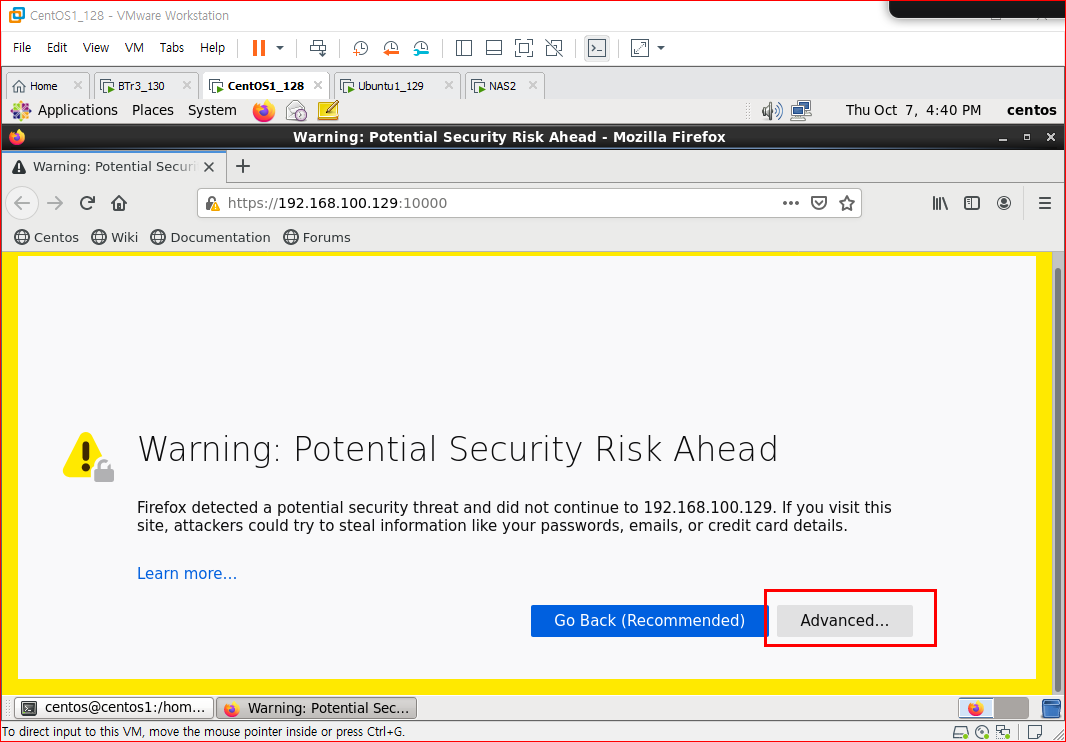Toggle thumbnail bar view icon
This screenshot has height=742, width=1066.
point(494,48)
